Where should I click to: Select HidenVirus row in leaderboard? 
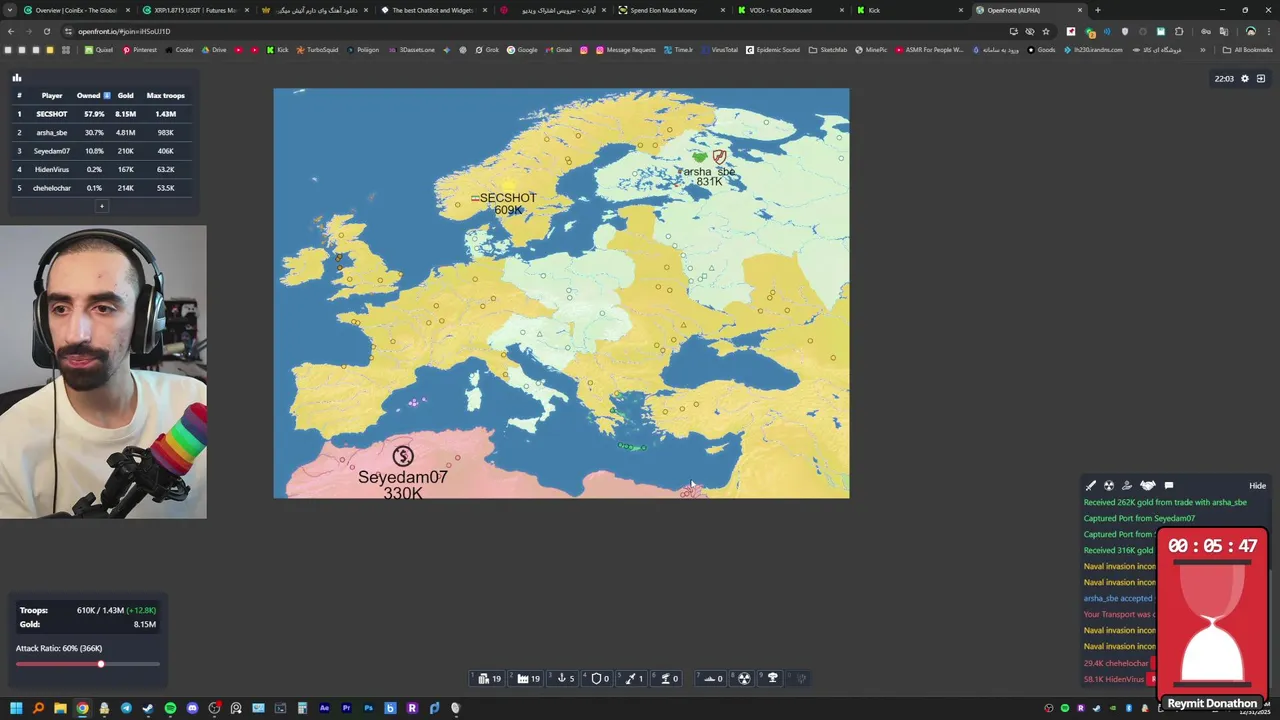pos(101,169)
